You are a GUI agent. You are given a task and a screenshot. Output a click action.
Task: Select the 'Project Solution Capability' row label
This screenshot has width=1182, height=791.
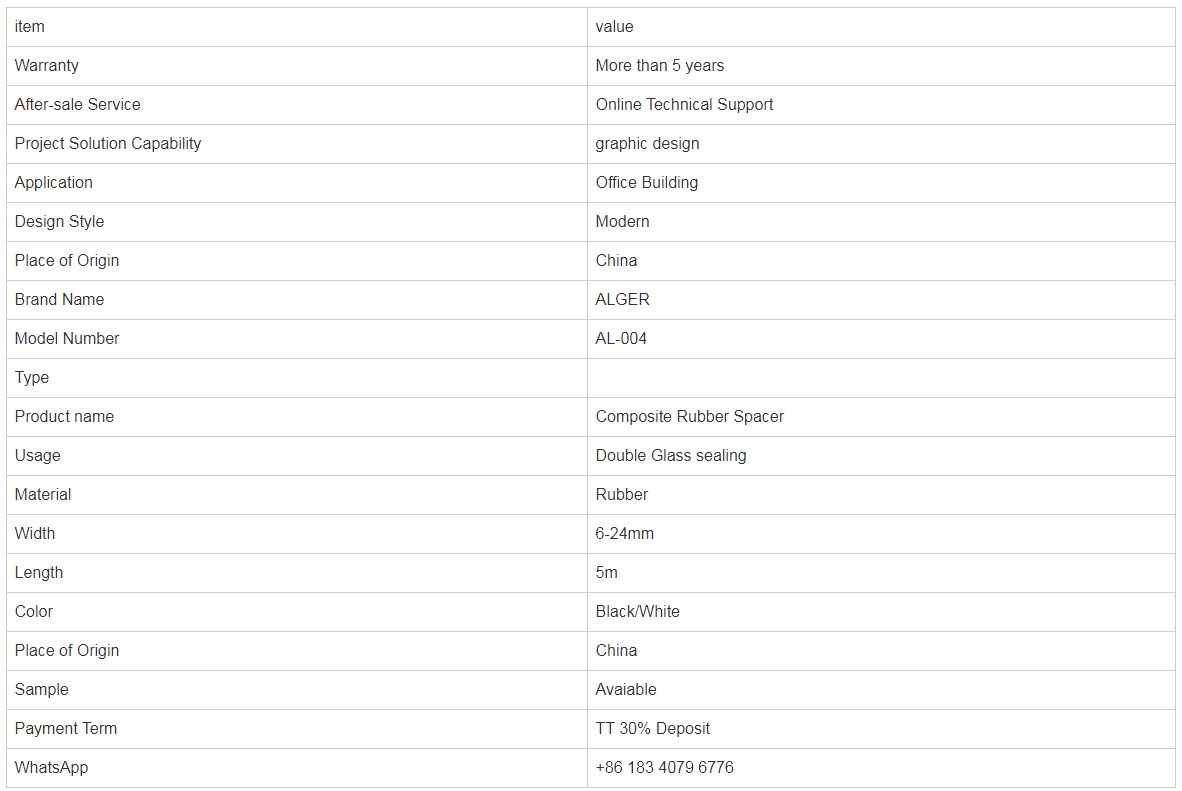click(x=108, y=143)
